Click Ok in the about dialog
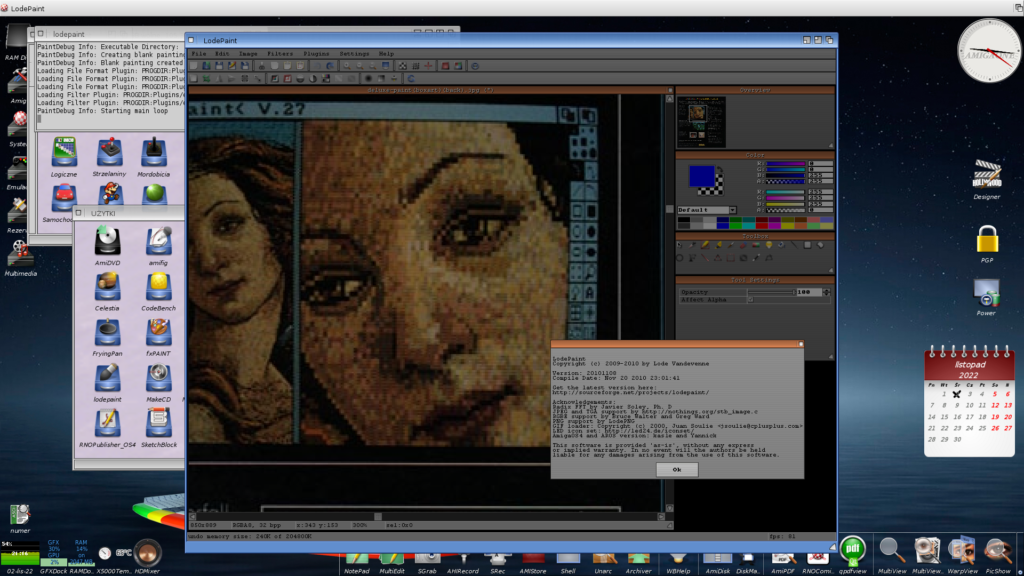This screenshot has height=576, width=1024. (677, 470)
